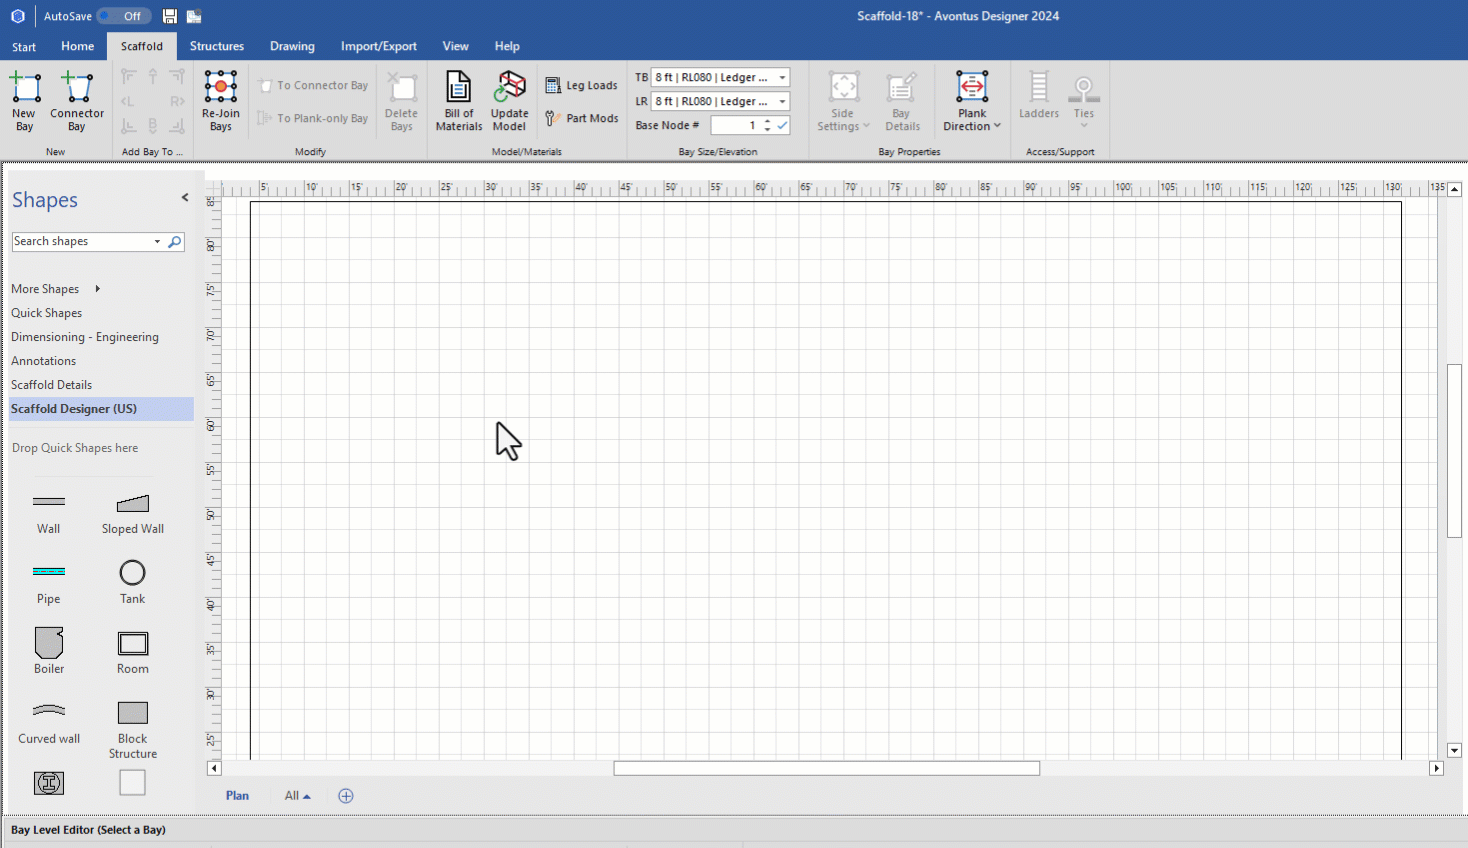This screenshot has width=1468, height=848.
Task: Click the save icon in title bar
Action: (x=170, y=16)
